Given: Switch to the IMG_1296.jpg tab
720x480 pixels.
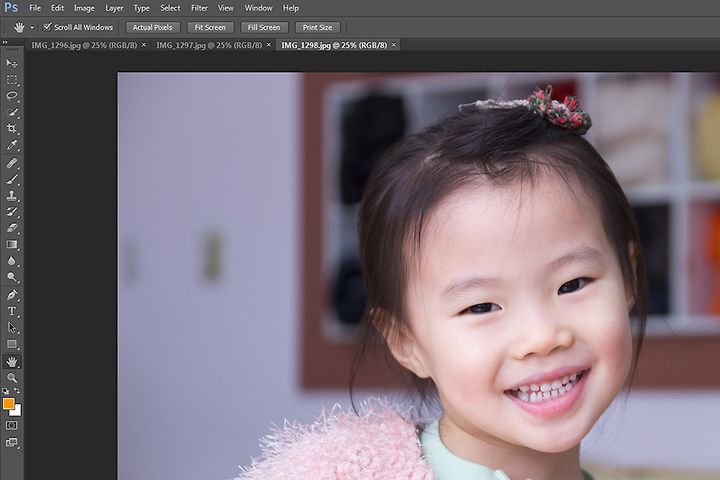Looking at the screenshot, I should (x=84, y=45).
